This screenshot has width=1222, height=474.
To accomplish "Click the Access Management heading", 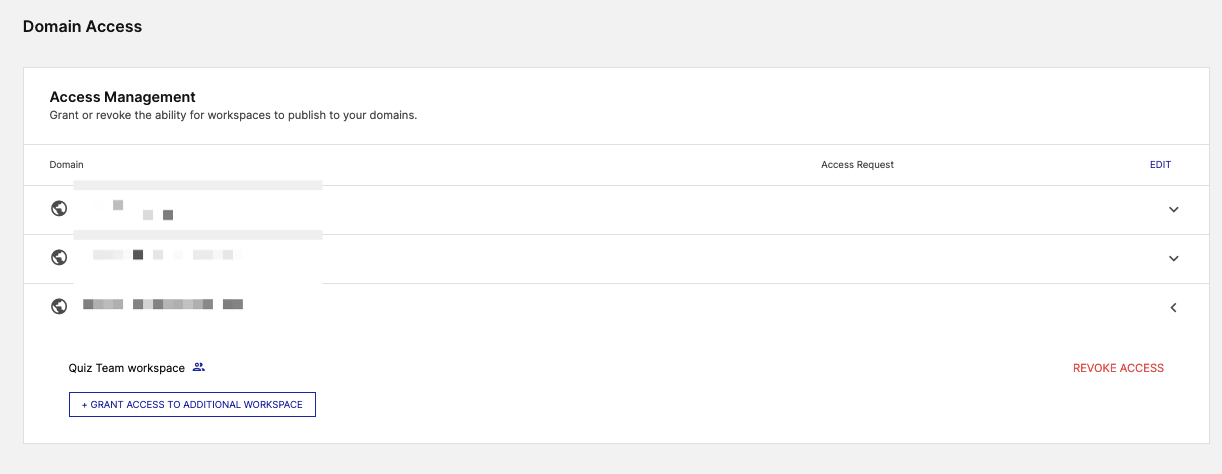I will (122, 97).
